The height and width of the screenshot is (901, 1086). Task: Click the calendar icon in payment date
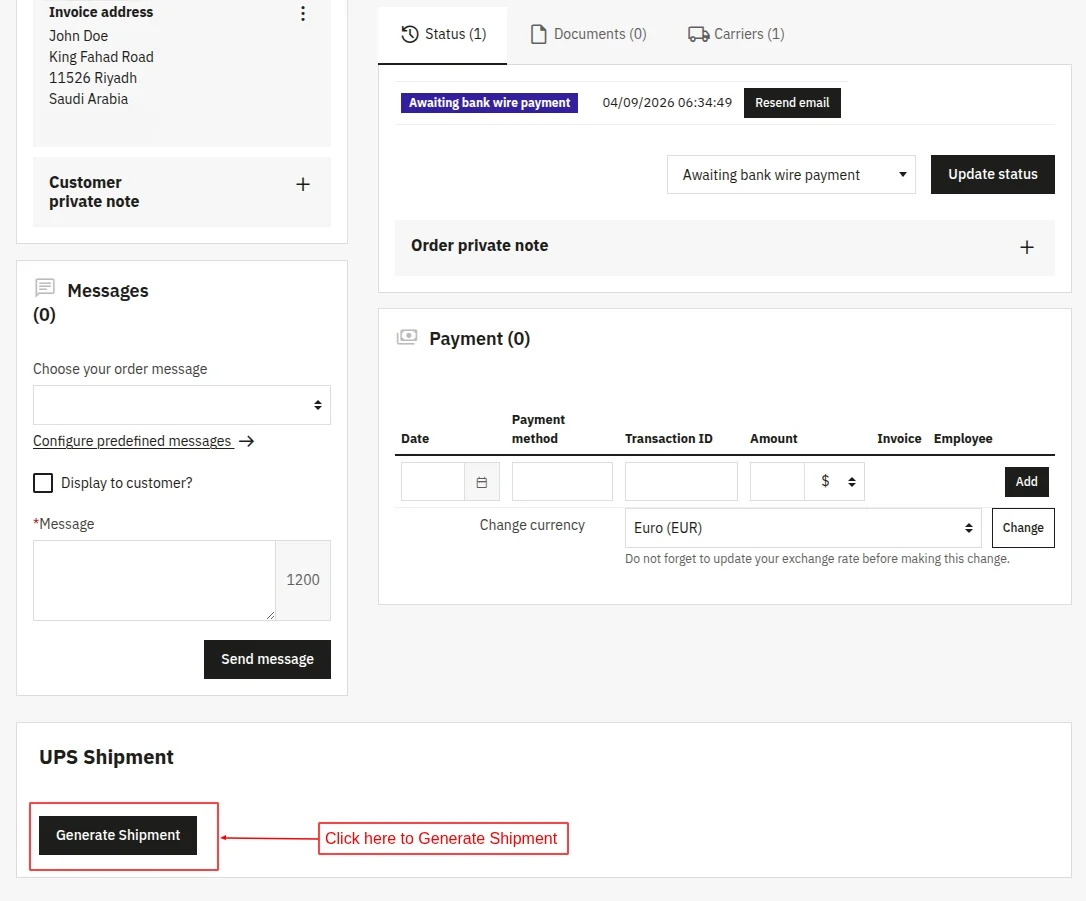482,482
